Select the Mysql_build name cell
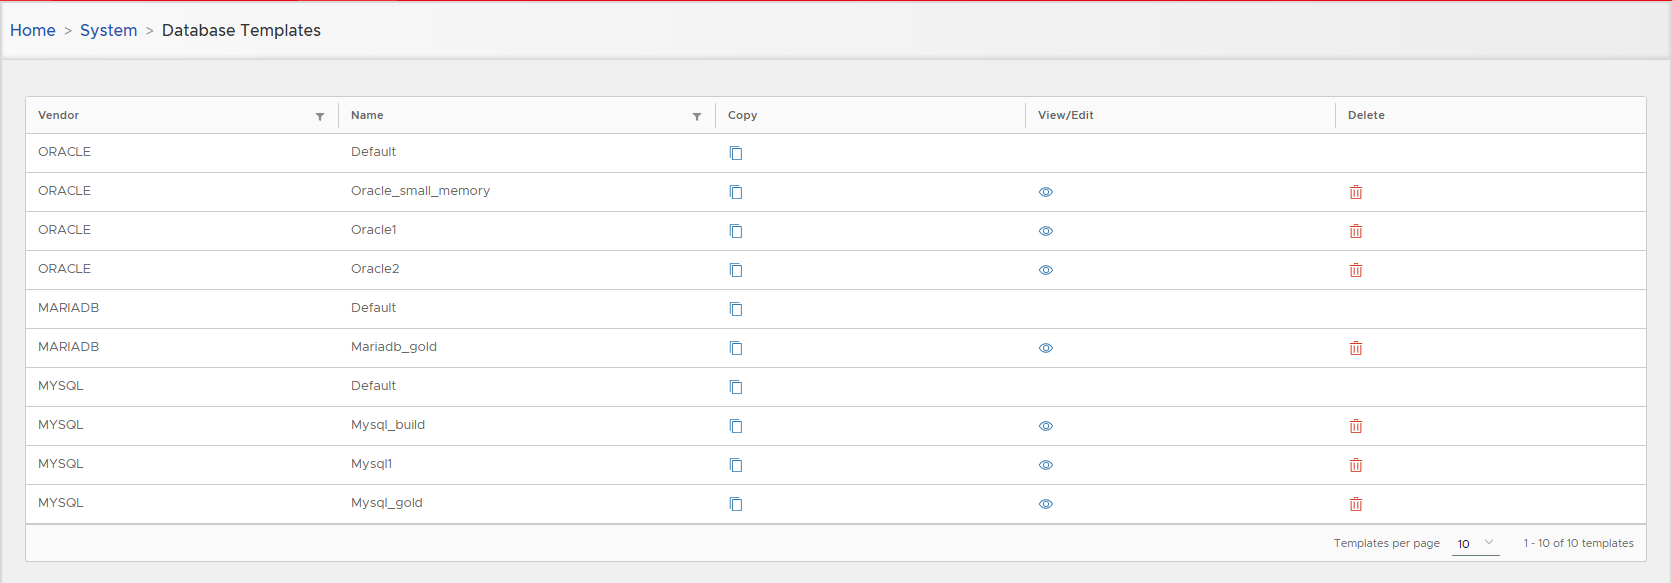This screenshot has height=583, width=1672. [388, 425]
